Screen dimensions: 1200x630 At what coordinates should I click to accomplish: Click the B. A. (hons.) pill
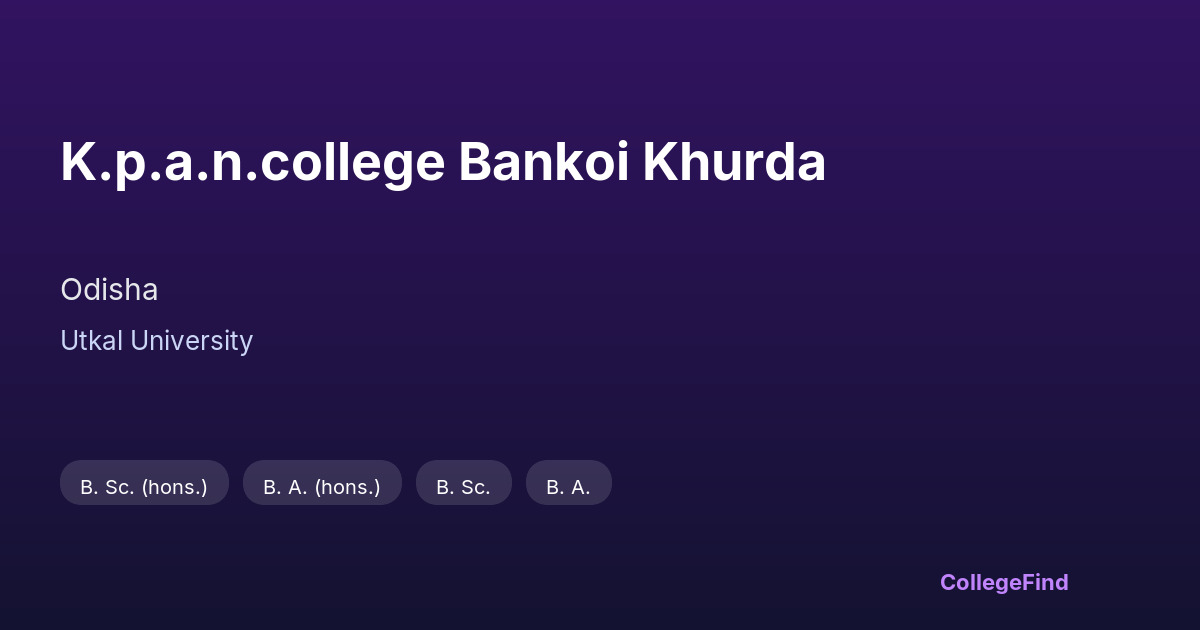(x=322, y=487)
